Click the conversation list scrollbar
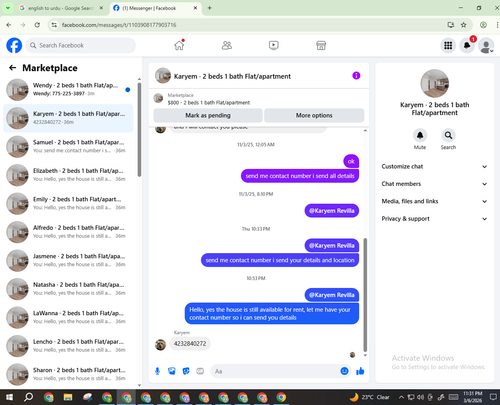This screenshot has height=405, width=500. click(x=139, y=129)
